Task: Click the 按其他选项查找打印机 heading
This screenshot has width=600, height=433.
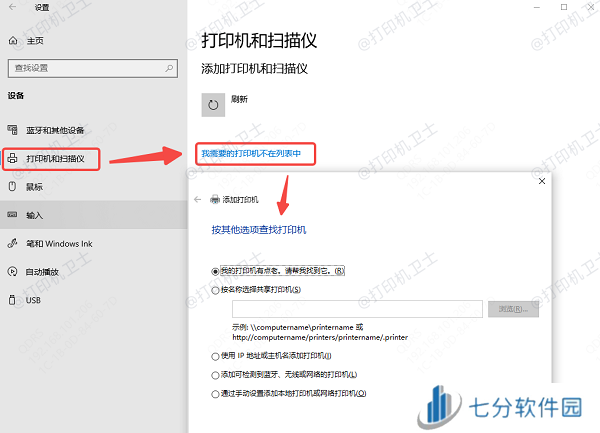Action: click(259, 230)
